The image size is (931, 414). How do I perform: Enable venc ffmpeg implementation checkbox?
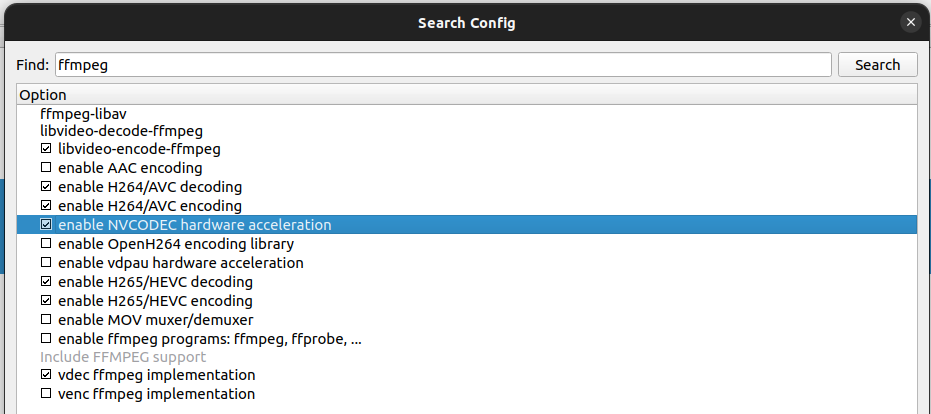pyautogui.click(x=46, y=394)
